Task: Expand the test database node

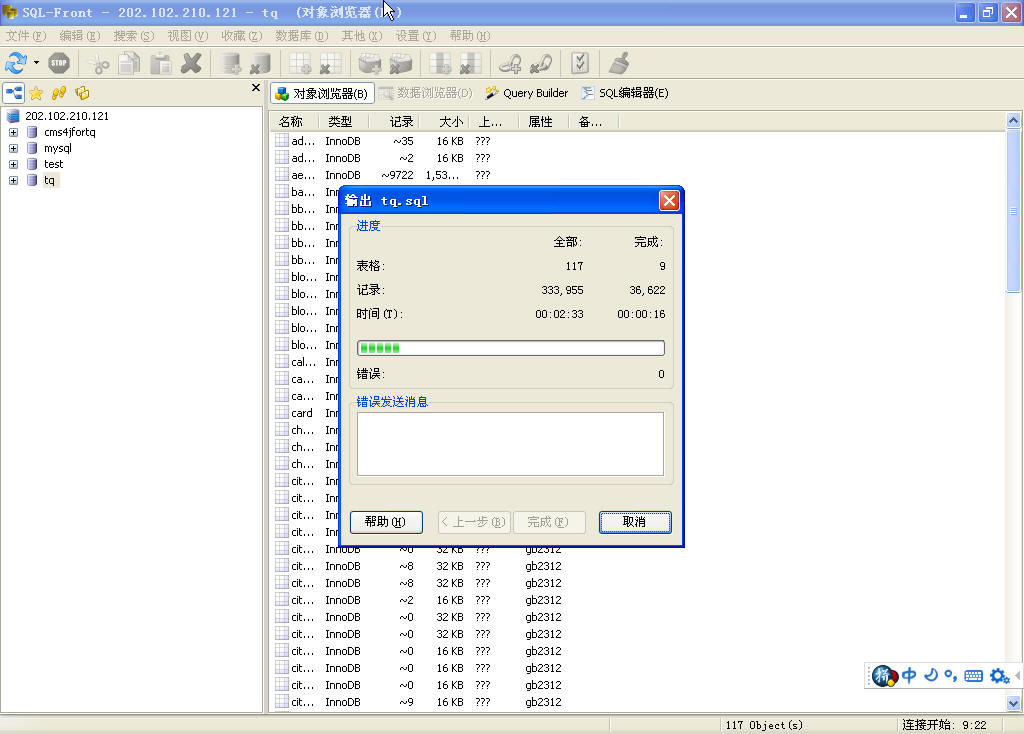Action: coord(13,164)
